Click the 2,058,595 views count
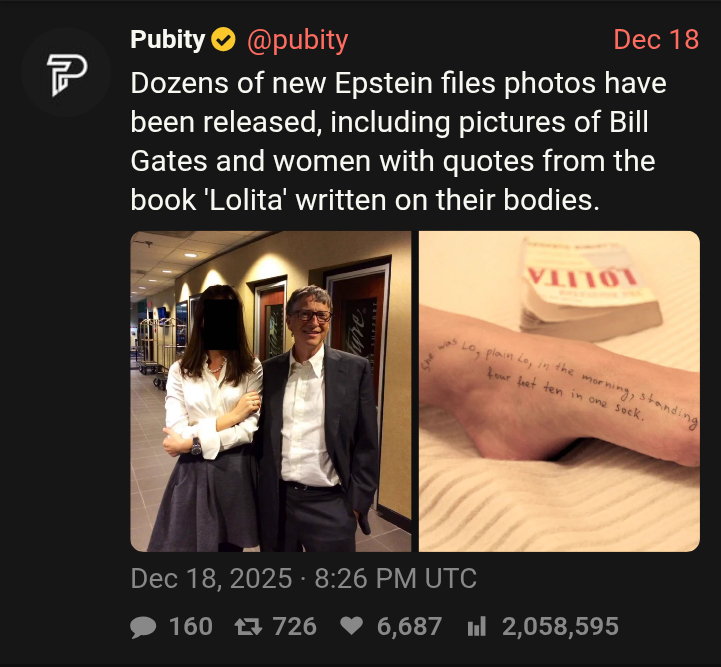 pos(560,627)
